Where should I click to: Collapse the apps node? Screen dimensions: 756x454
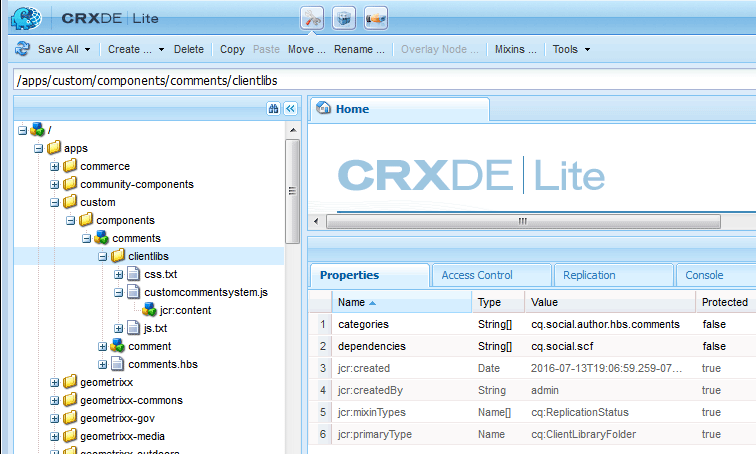click(39, 148)
